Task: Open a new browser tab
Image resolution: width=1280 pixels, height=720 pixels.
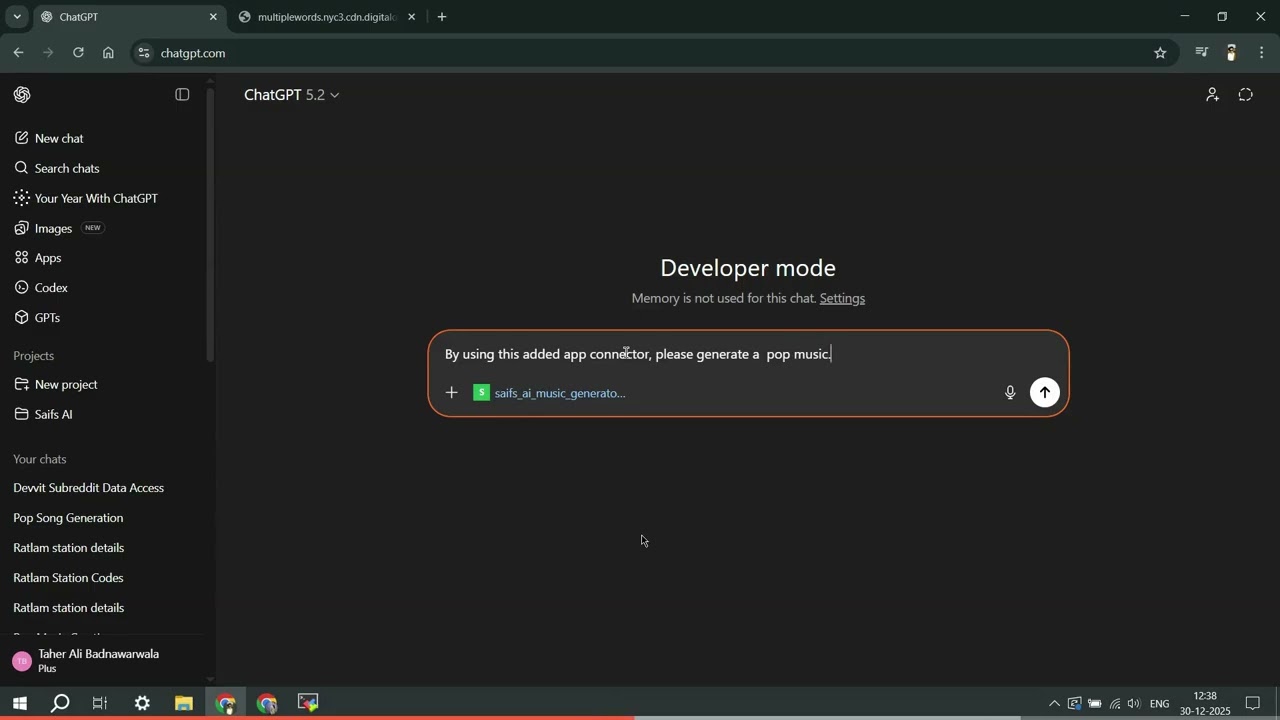Action: click(442, 17)
